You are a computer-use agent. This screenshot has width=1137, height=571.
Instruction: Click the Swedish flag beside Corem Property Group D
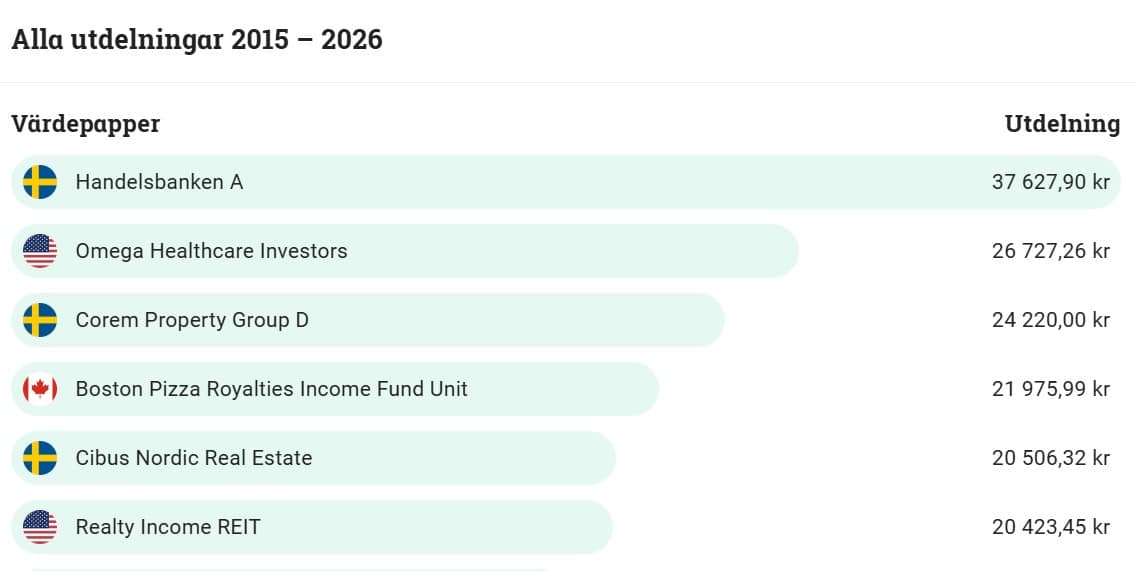(40, 320)
